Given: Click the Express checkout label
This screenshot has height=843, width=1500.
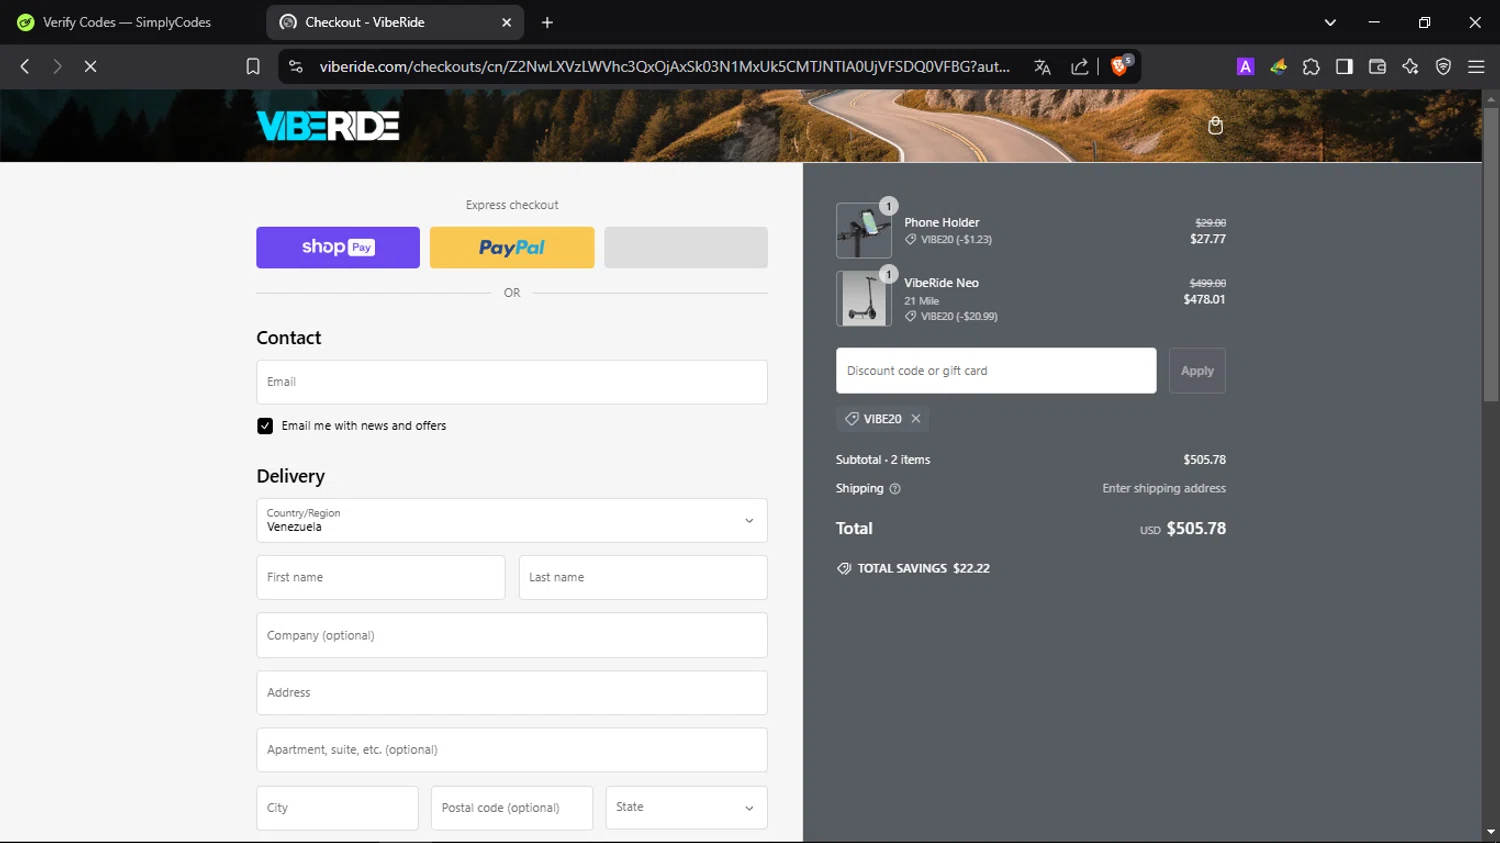Looking at the screenshot, I should (x=512, y=205).
